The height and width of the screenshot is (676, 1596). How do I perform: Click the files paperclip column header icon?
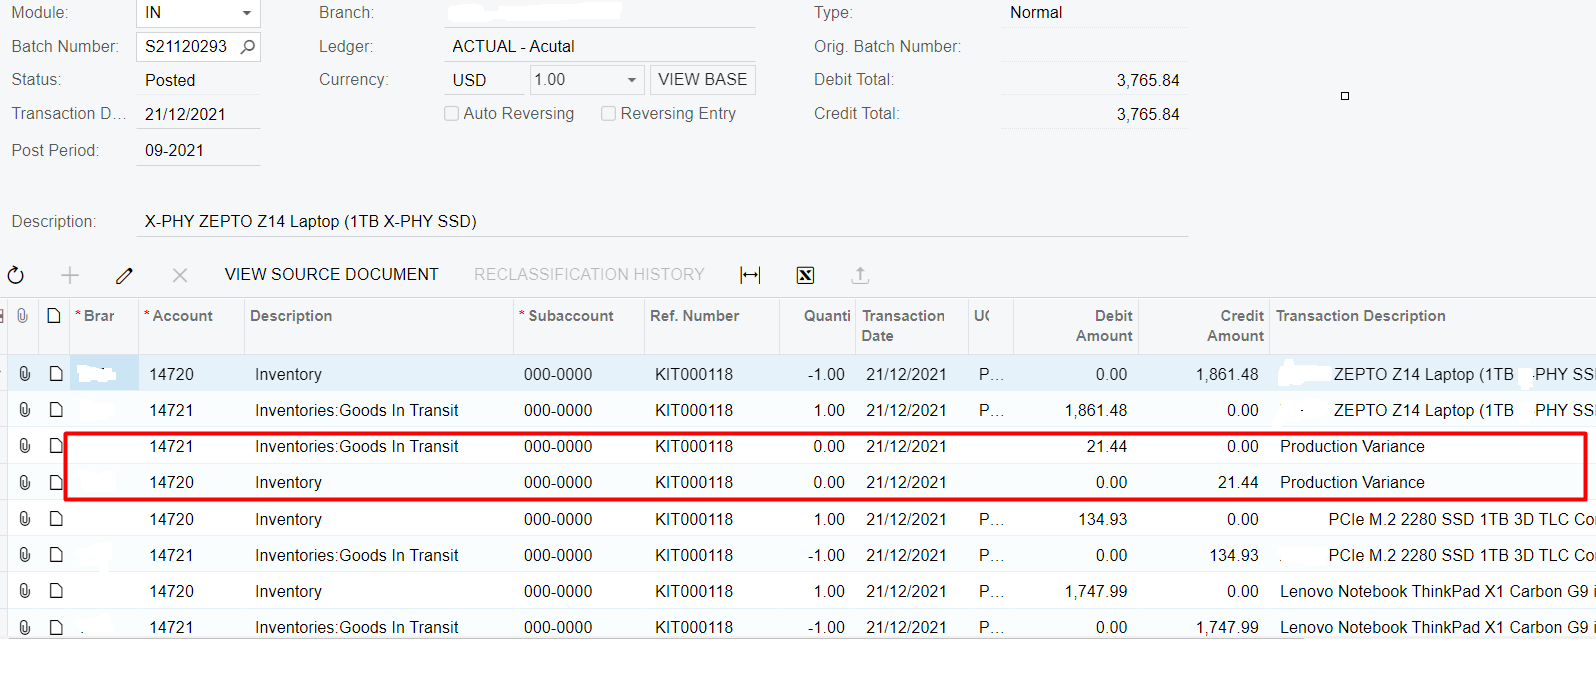click(x=24, y=316)
